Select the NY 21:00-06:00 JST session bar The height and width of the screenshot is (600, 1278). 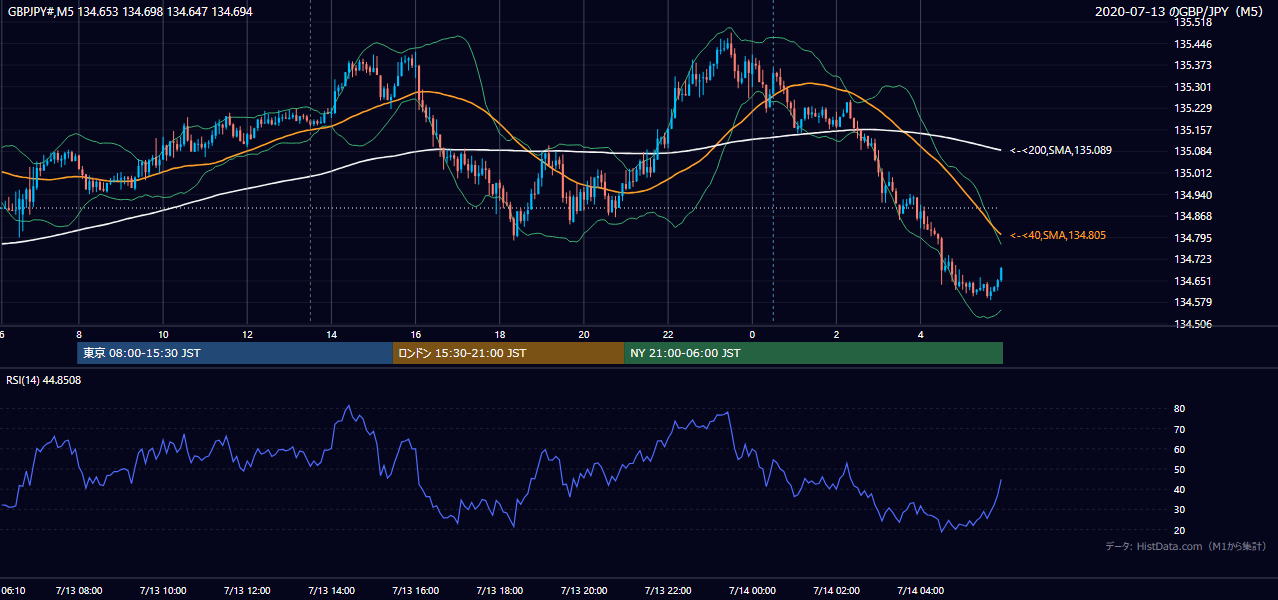pos(813,353)
